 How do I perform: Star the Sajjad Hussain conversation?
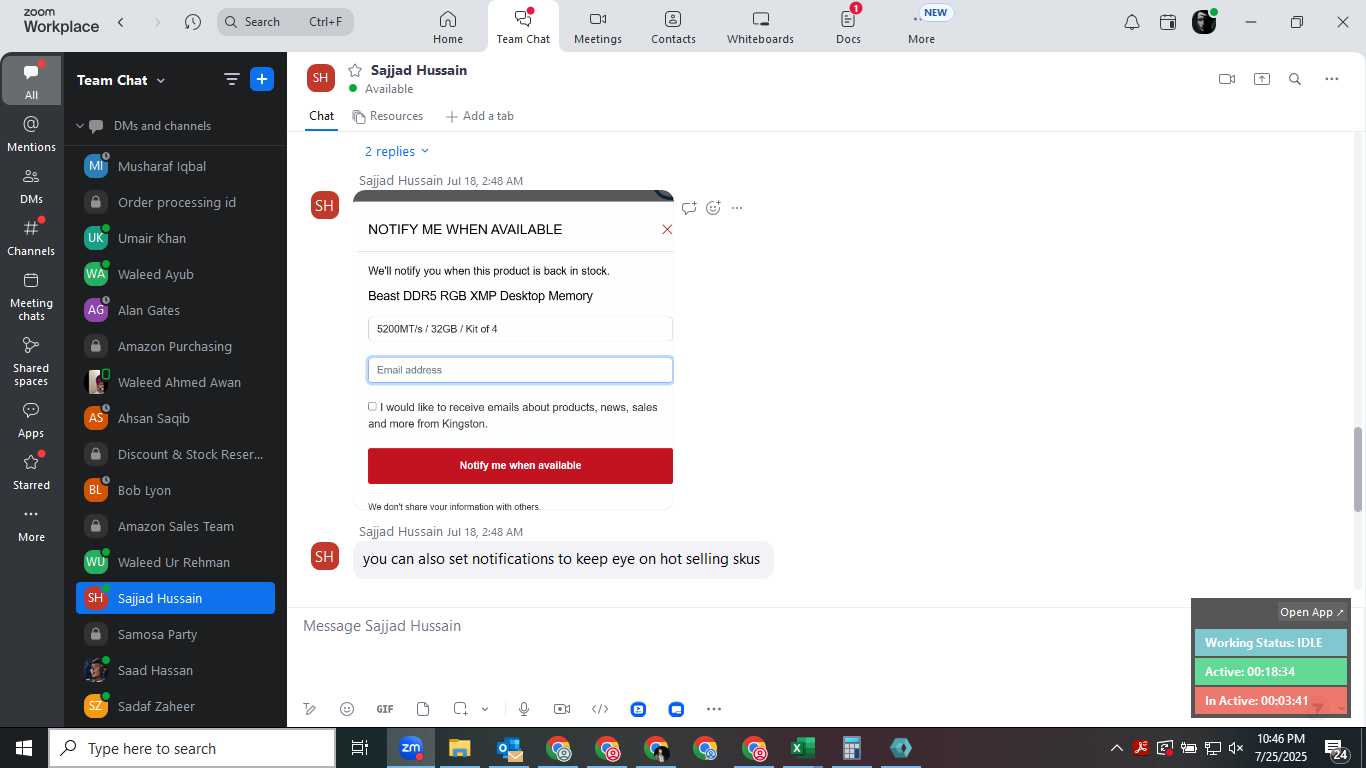354,70
